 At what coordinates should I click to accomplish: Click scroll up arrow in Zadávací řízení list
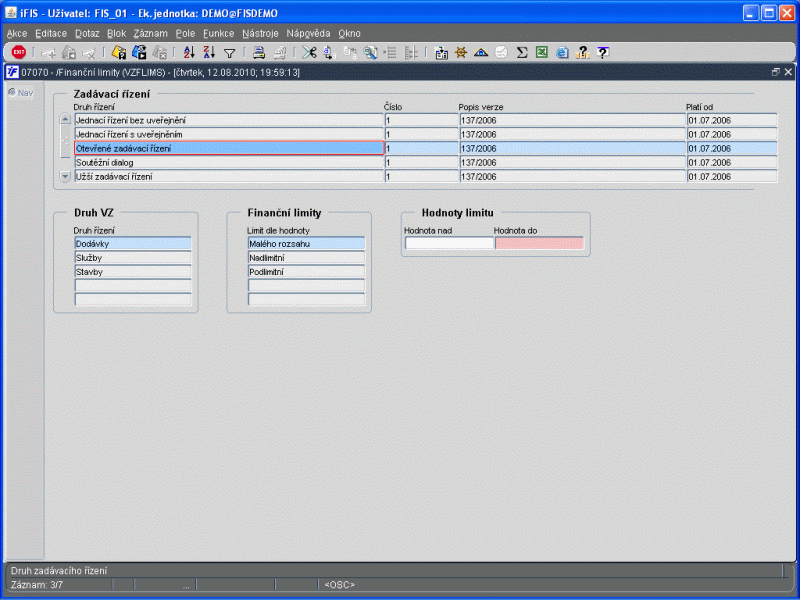click(65, 119)
